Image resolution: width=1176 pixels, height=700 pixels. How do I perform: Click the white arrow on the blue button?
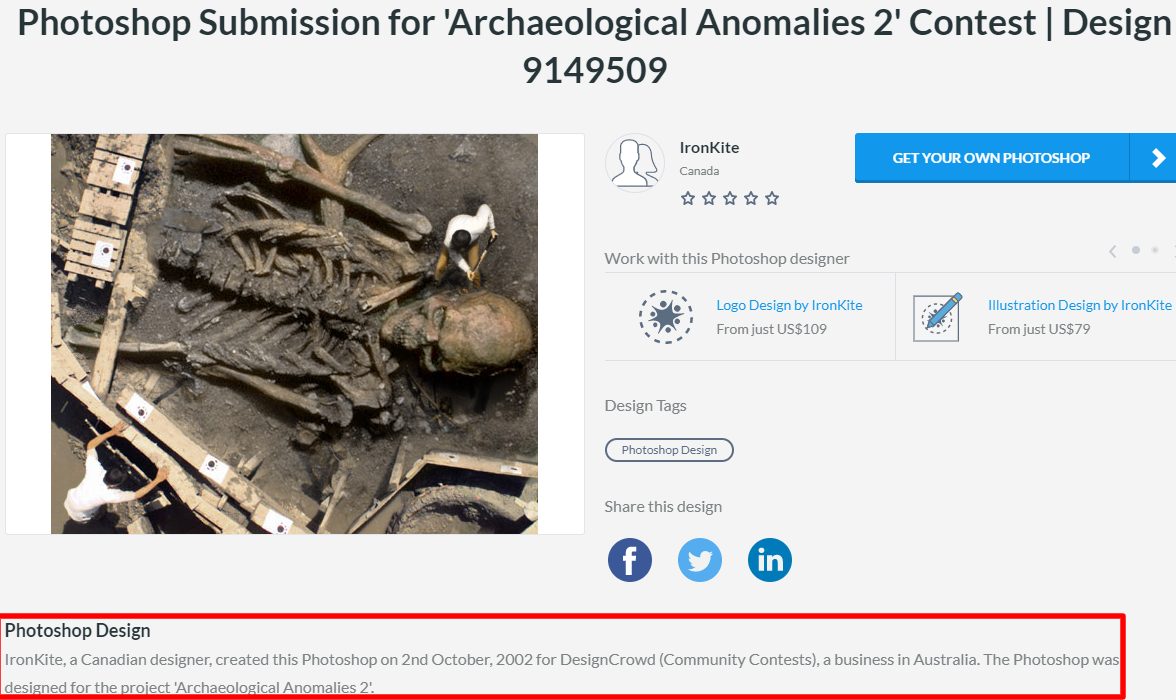1157,158
